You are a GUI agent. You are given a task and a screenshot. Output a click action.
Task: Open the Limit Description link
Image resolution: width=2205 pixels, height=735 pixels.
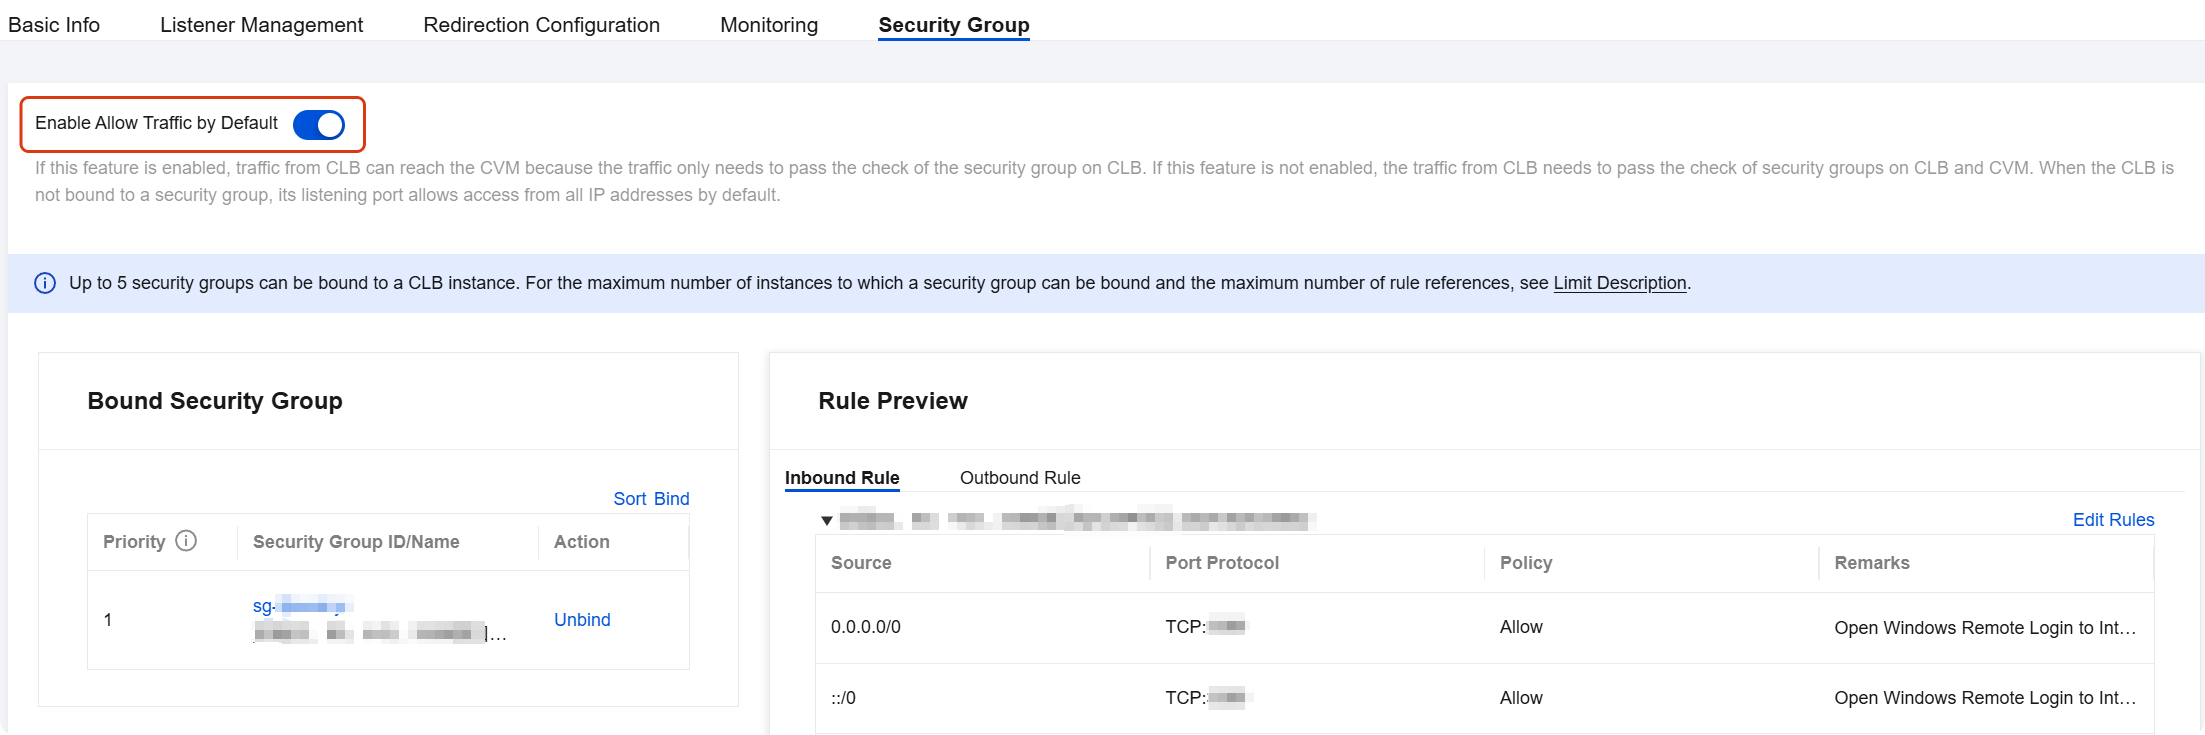[x=1620, y=283]
